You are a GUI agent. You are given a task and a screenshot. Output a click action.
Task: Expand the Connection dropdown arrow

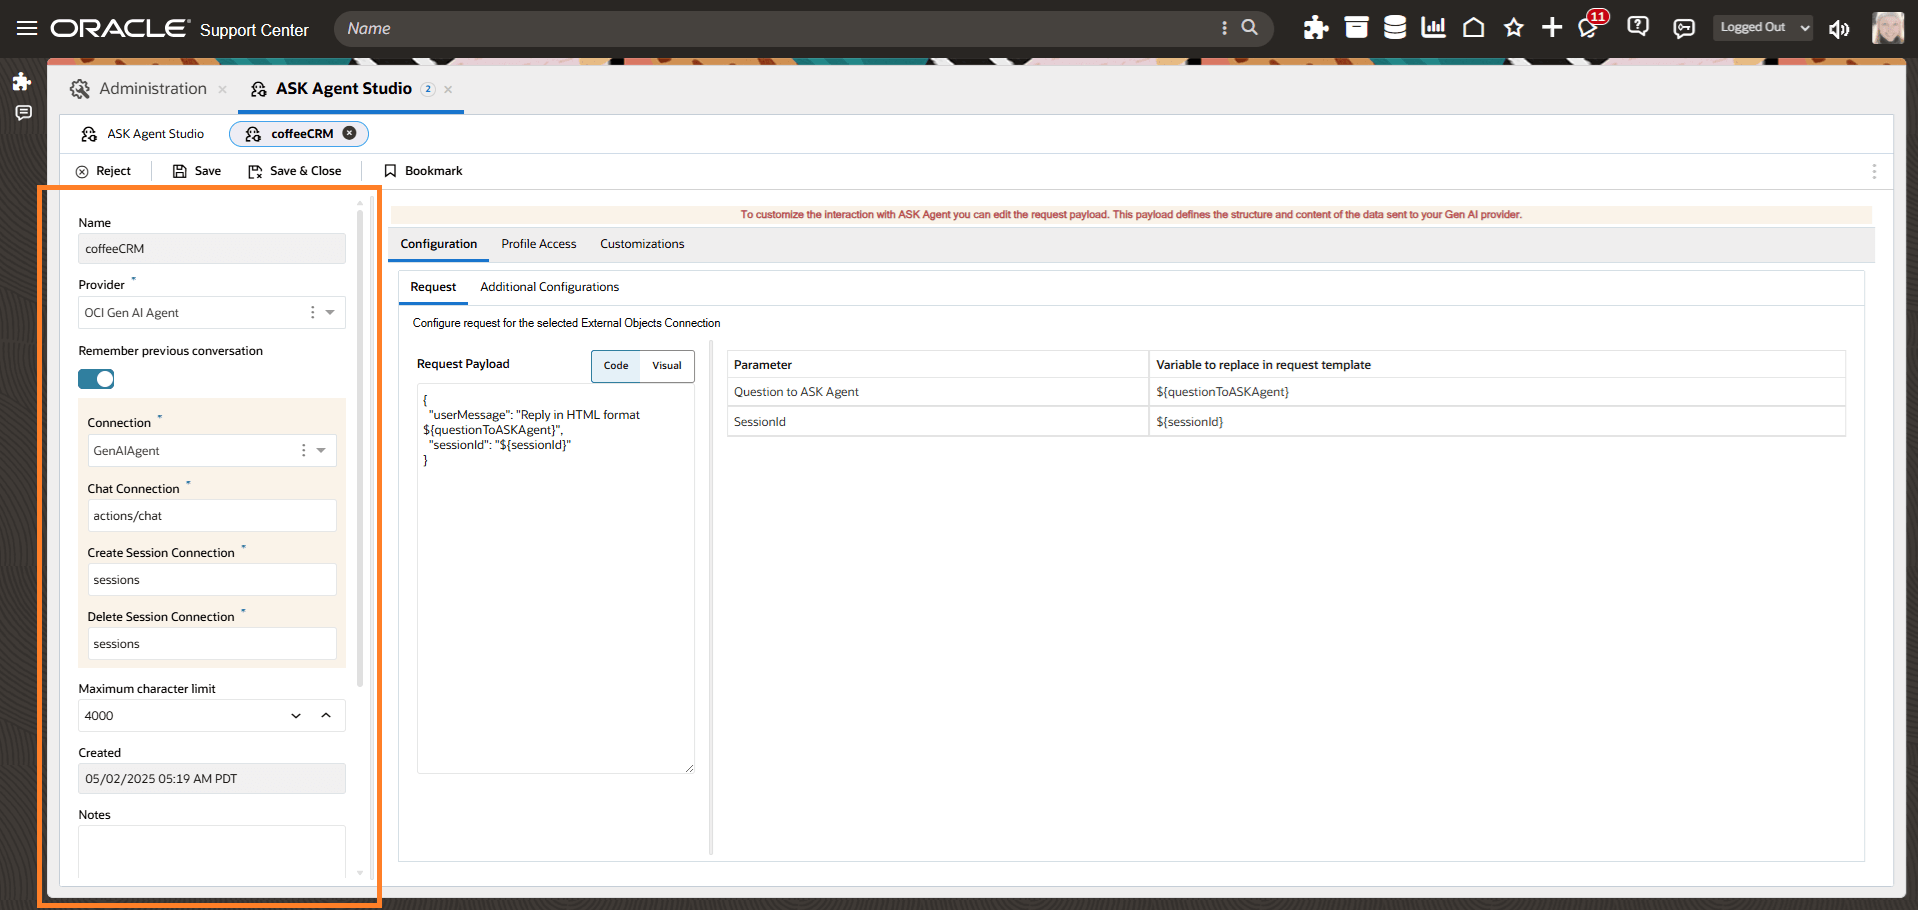coord(322,450)
